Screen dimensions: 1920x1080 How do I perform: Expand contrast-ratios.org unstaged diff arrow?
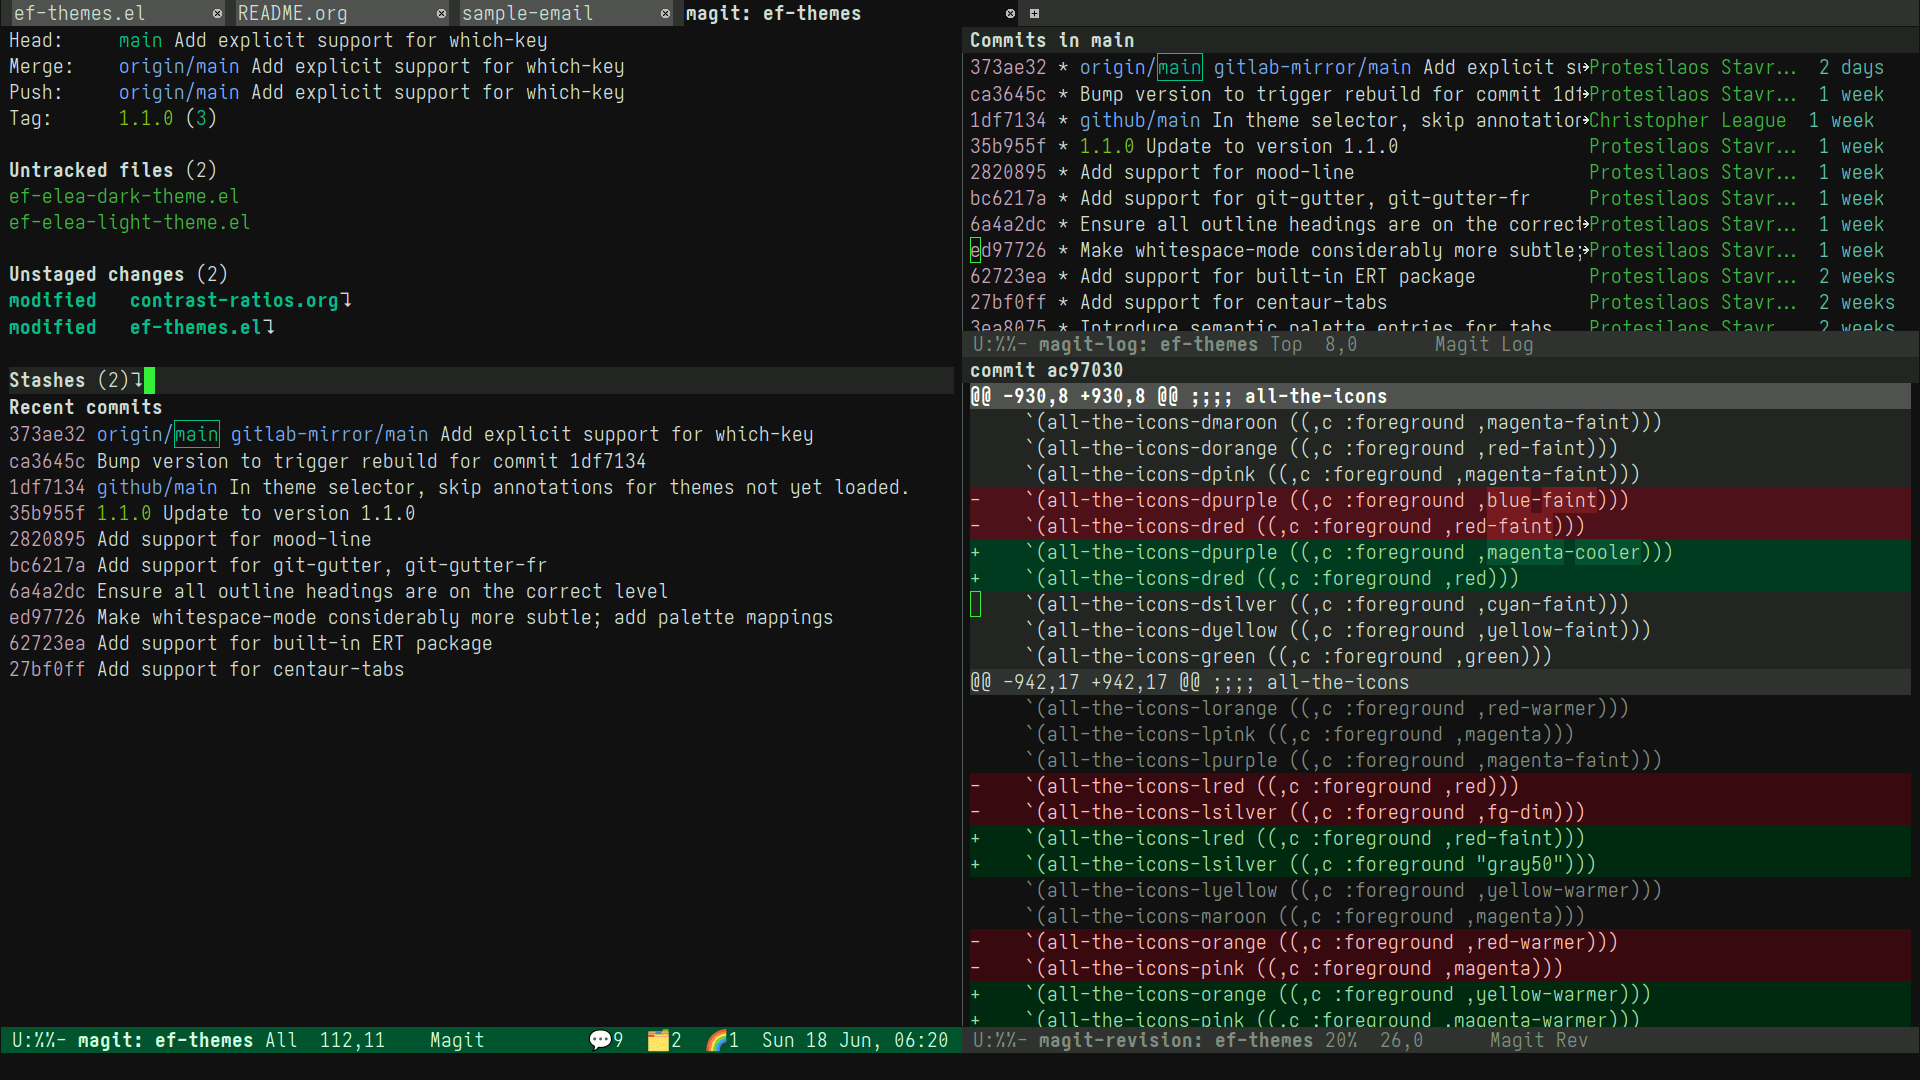[346, 300]
